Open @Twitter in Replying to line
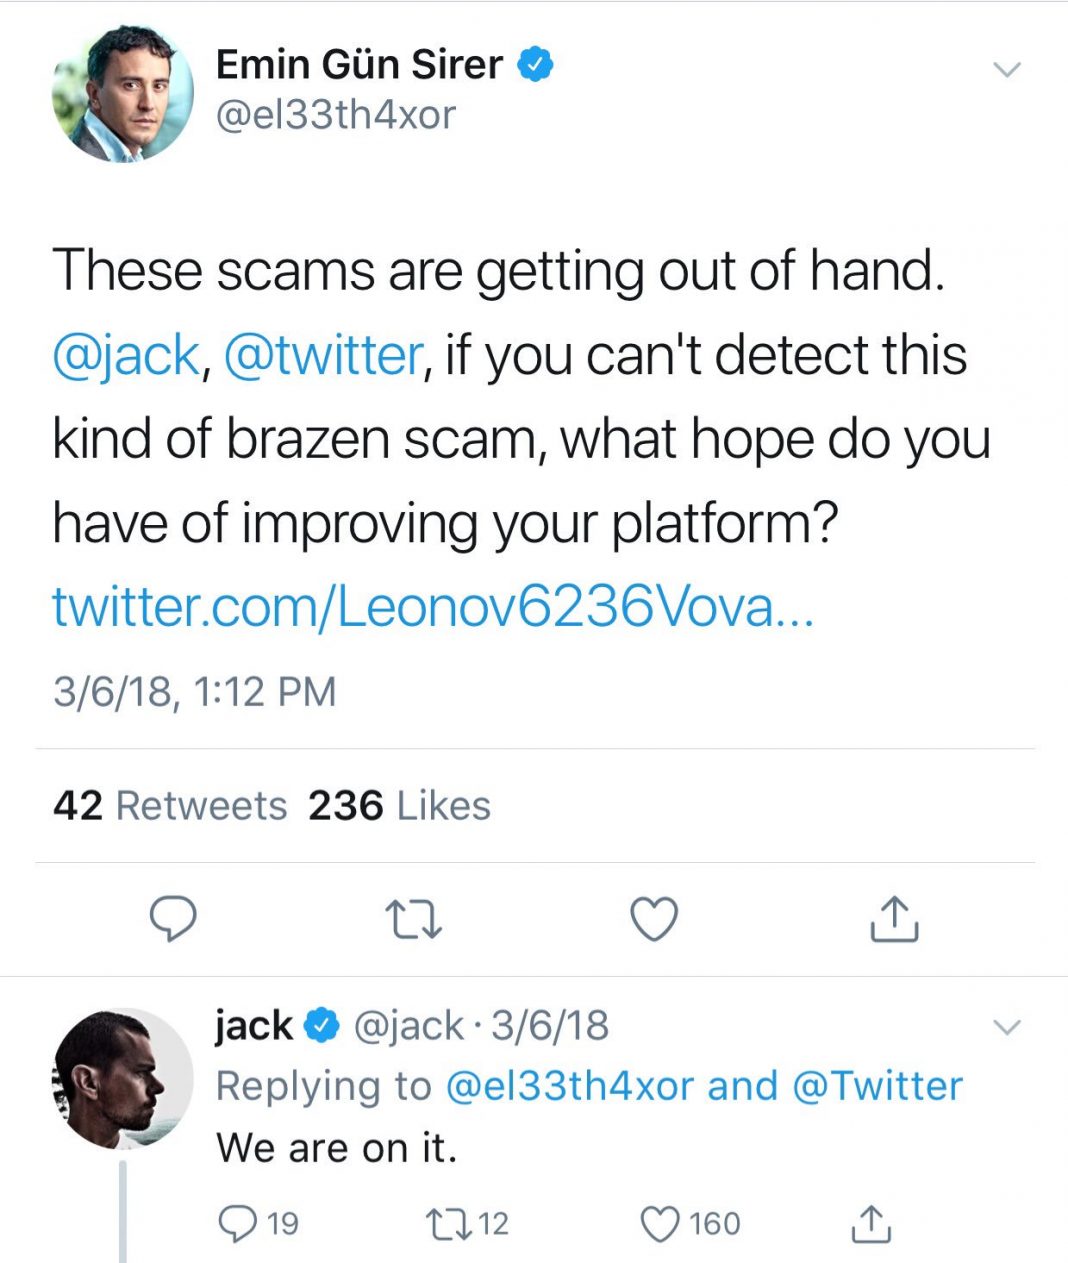This screenshot has height=1263, width=1068. pyautogui.click(x=877, y=1086)
